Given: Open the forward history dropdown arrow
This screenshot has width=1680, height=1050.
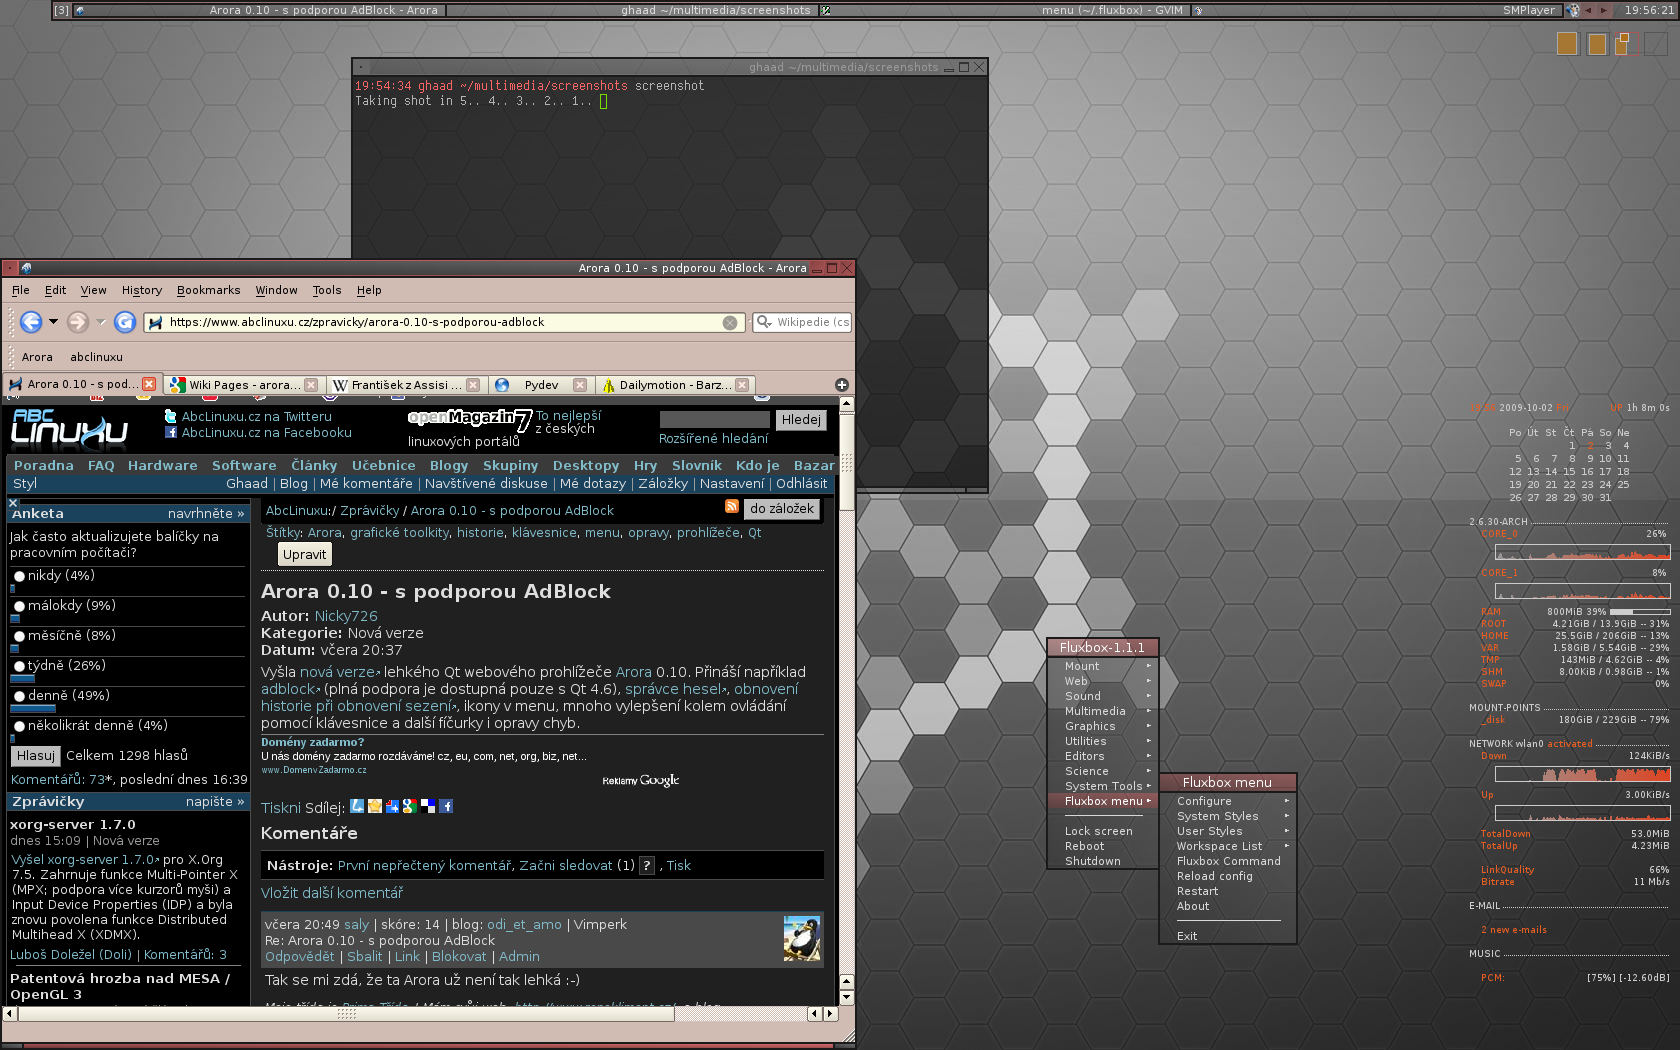Looking at the screenshot, I should (100, 322).
